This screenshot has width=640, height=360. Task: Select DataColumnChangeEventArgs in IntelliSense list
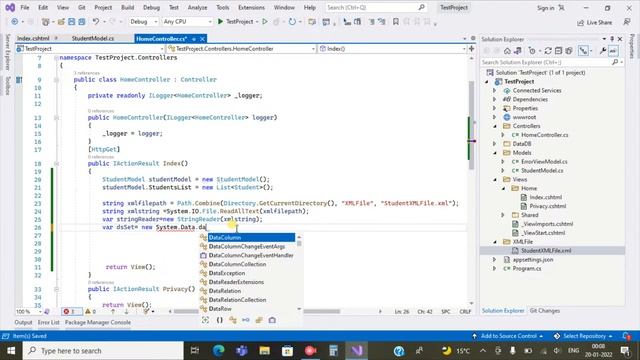[247, 247]
